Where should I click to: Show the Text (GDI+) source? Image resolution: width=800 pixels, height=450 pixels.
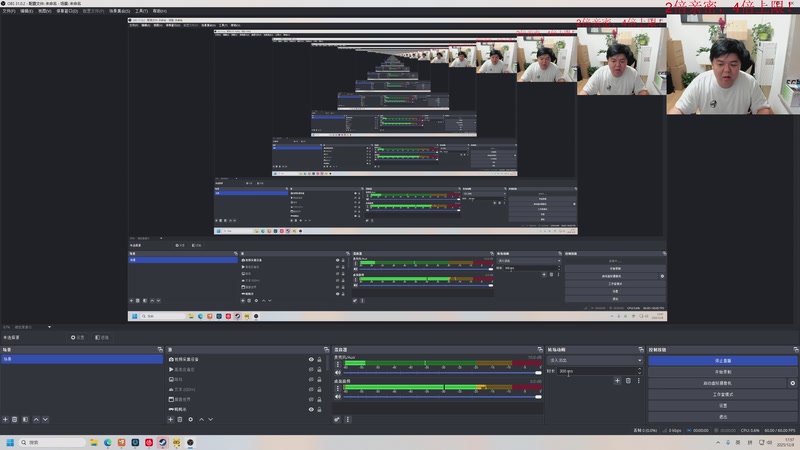[311, 389]
